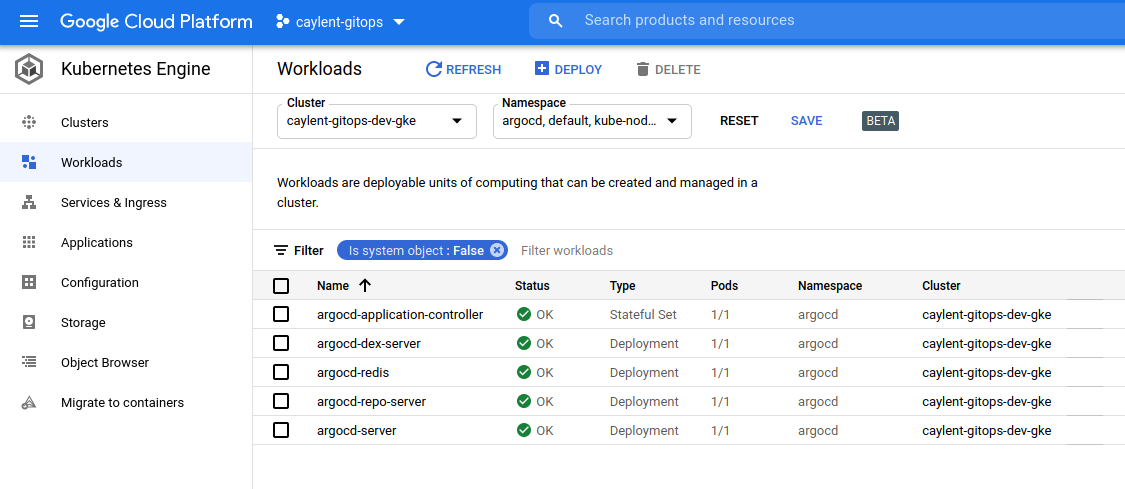Check the argocd-application-controller row checkbox
The width and height of the screenshot is (1125, 489).
pos(281,314)
